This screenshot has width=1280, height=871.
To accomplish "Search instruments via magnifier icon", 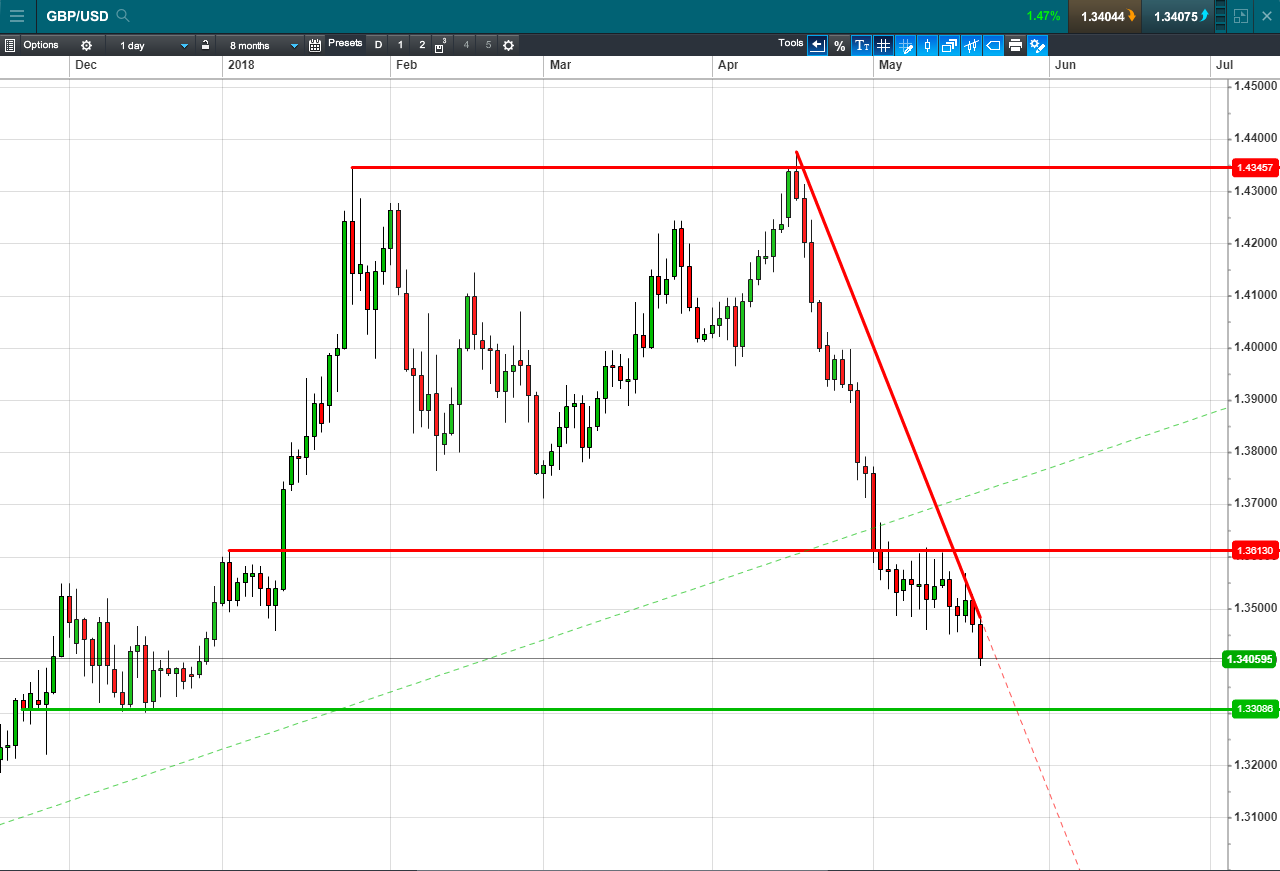I will point(123,16).
